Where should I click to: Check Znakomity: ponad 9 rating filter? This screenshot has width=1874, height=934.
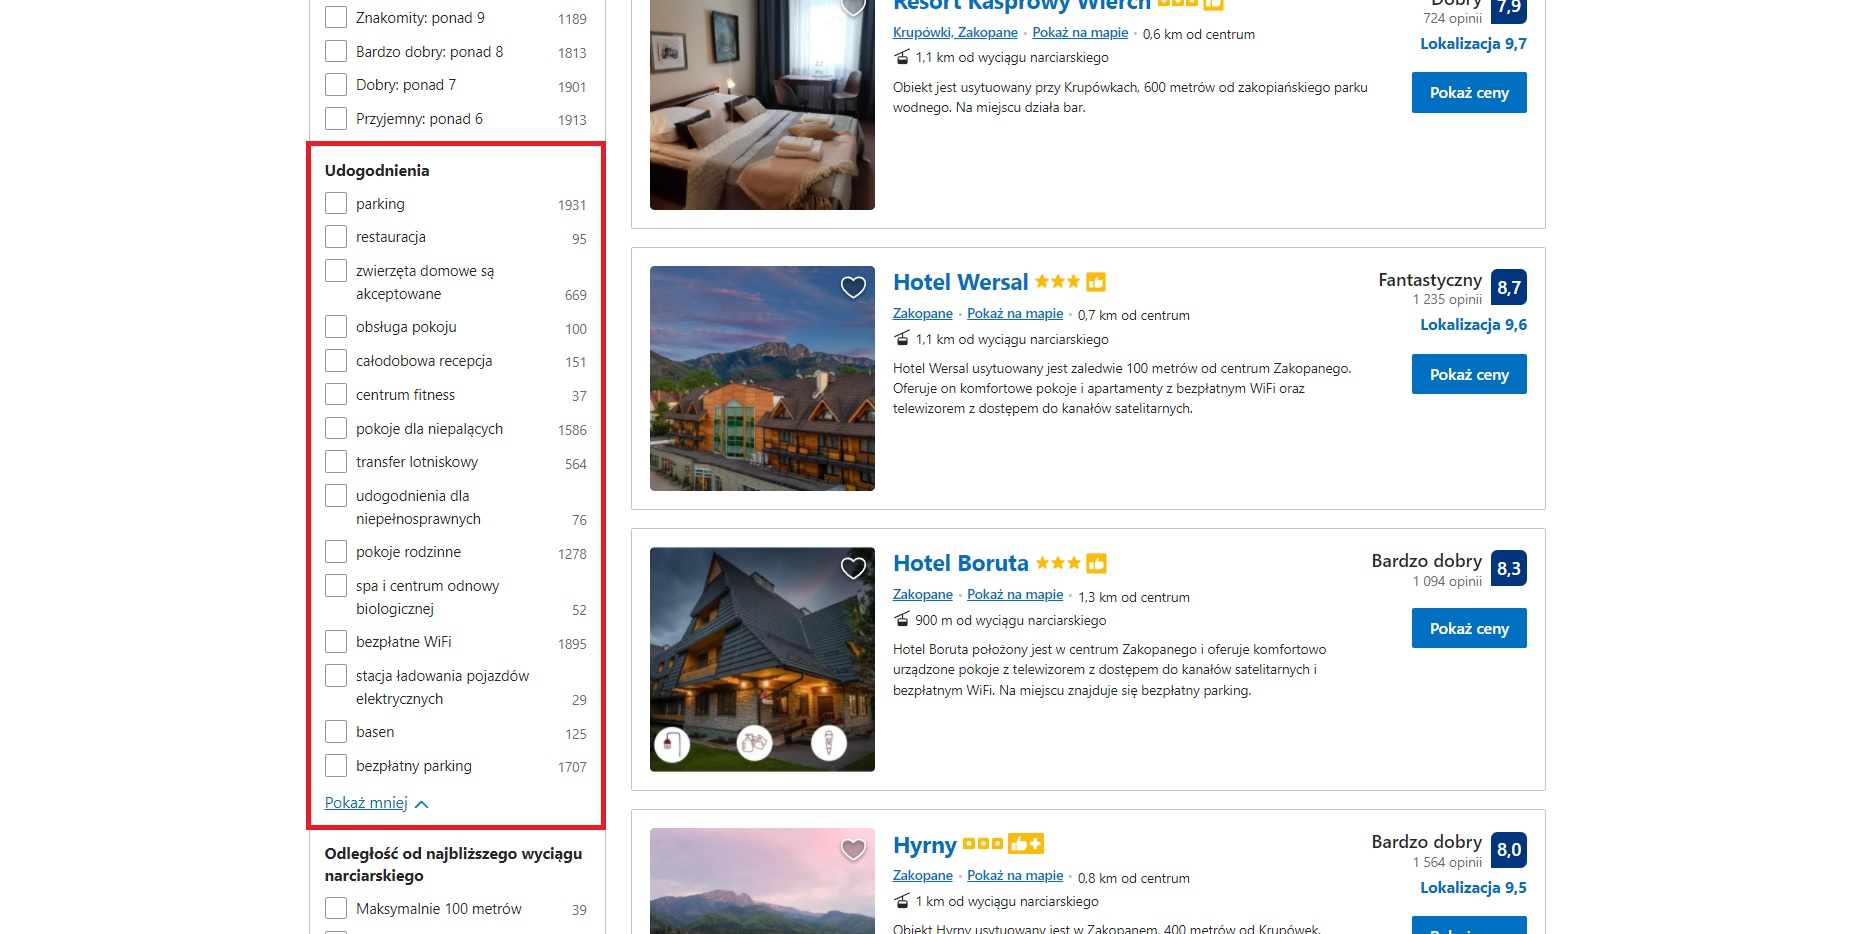point(336,18)
